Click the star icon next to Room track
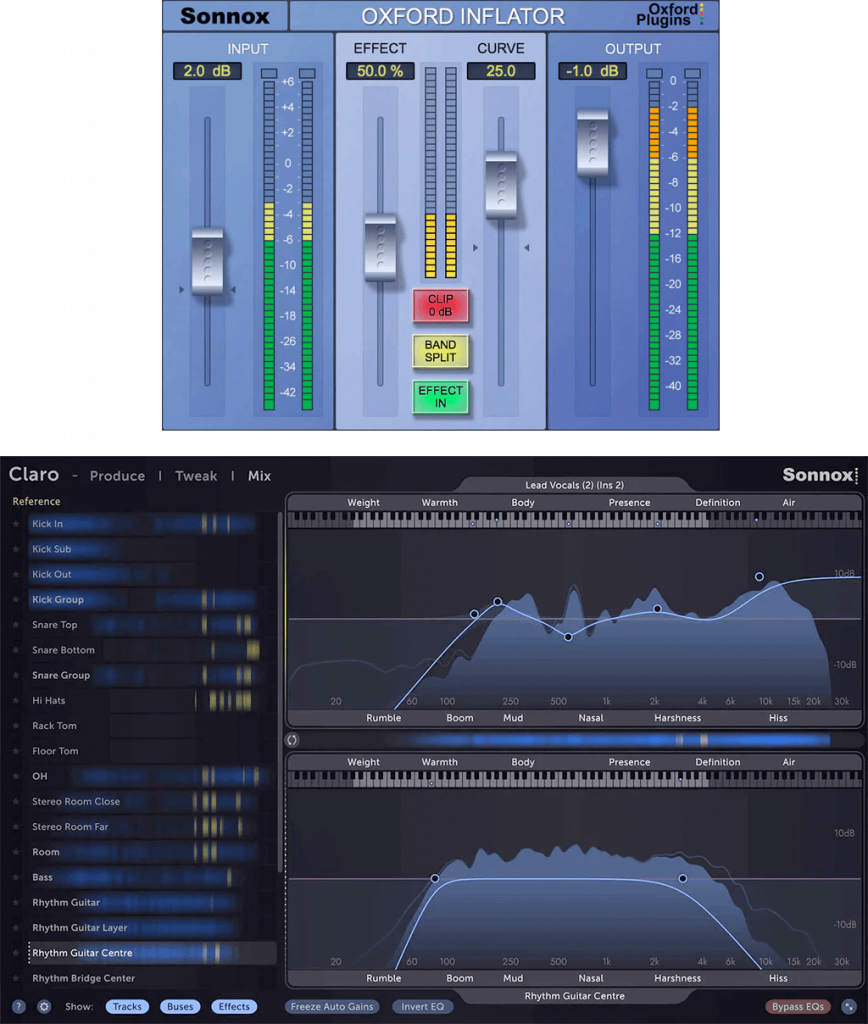This screenshot has height=1024, width=868. (x=16, y=852)
